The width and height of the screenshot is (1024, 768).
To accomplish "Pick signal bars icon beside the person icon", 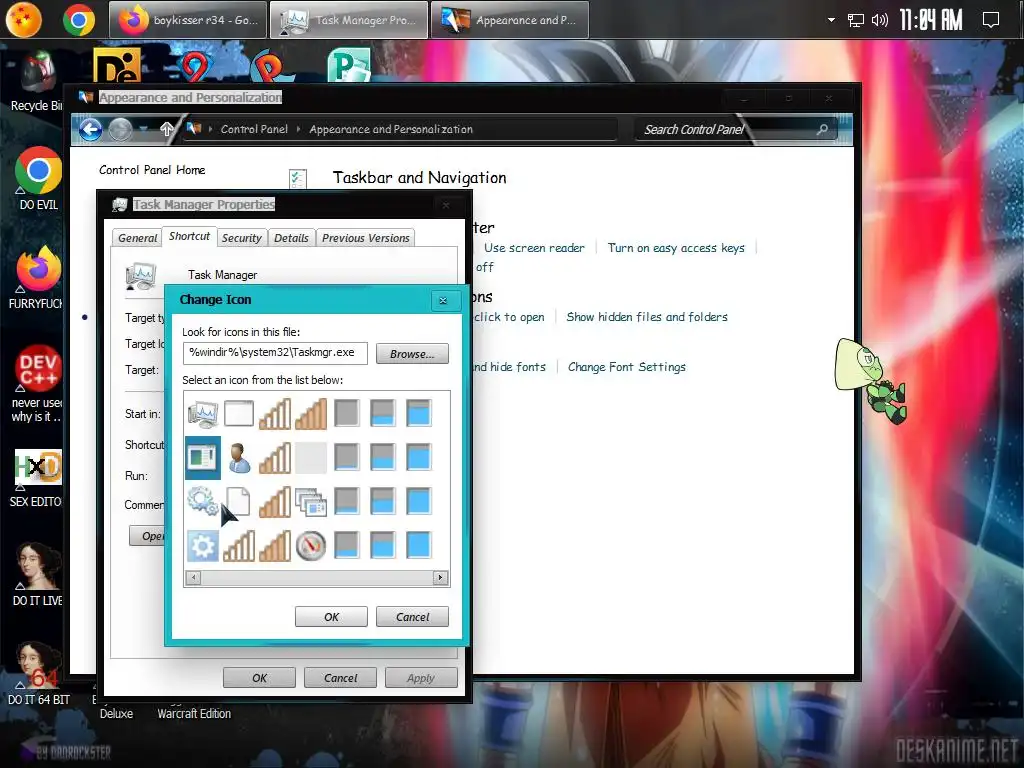I will tap(275, 458).
